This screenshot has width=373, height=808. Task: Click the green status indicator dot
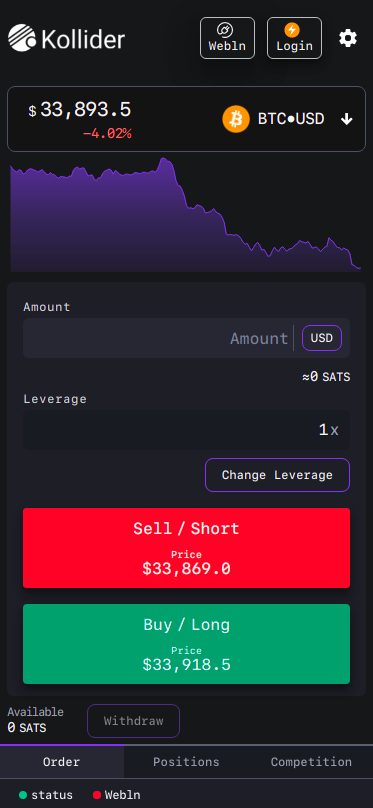(x=23, y=795)
